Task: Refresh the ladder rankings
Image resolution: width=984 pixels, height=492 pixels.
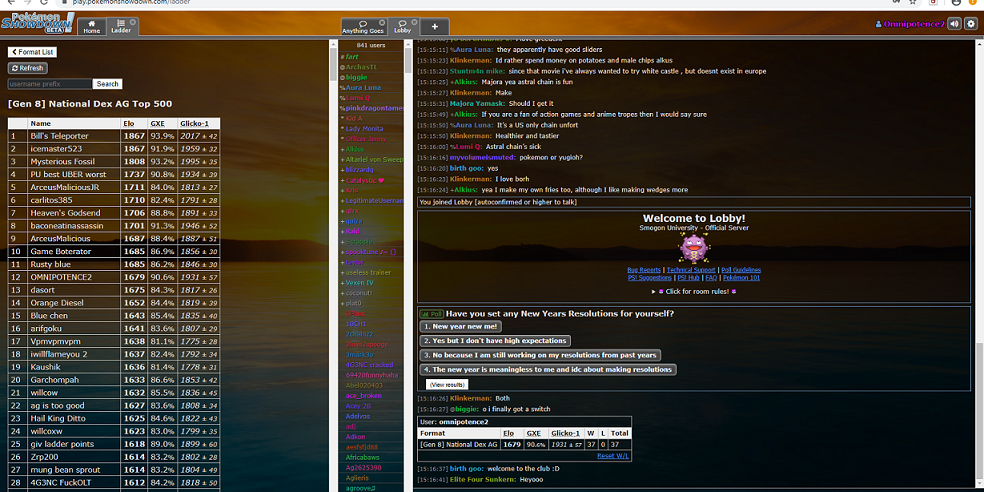Action: pos(28,68)
